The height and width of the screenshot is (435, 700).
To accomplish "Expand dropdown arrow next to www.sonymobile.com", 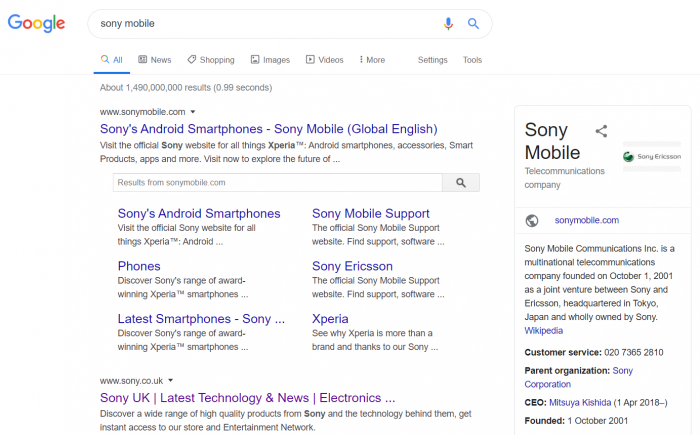I will tap(193, 112).
